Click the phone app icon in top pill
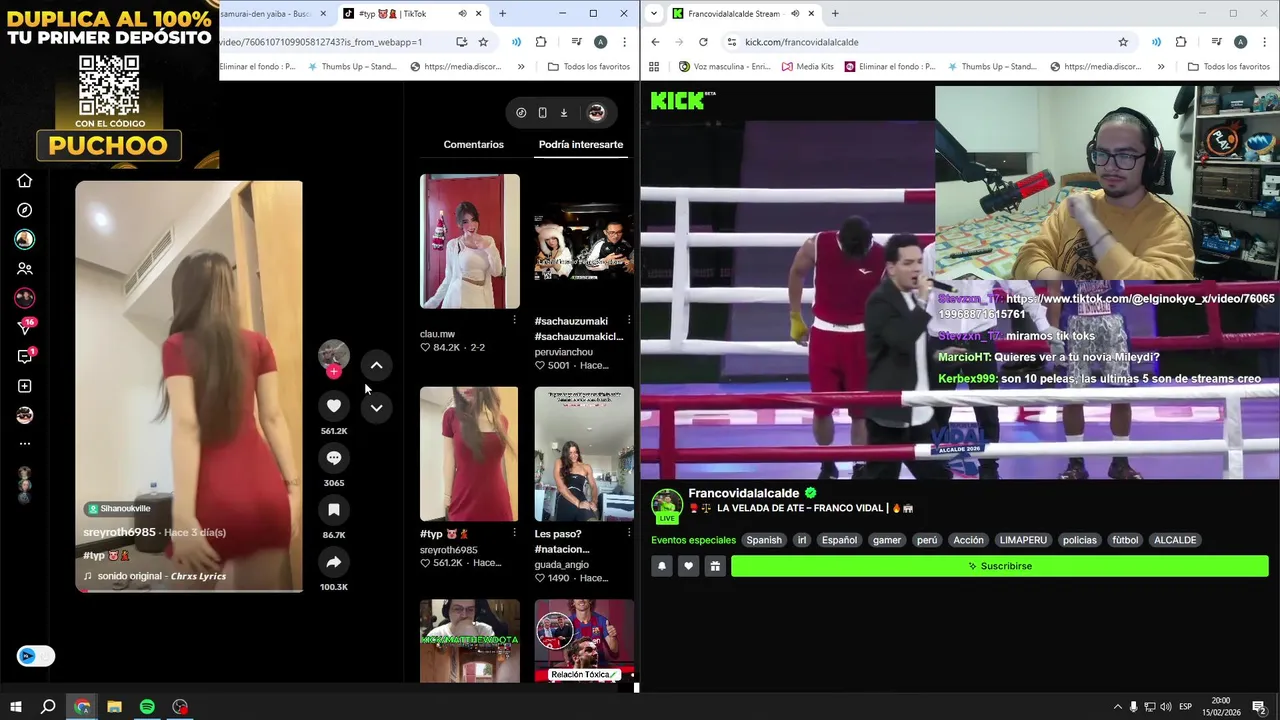This screenshot has height=720, width=1280. (x=542, y=113)
